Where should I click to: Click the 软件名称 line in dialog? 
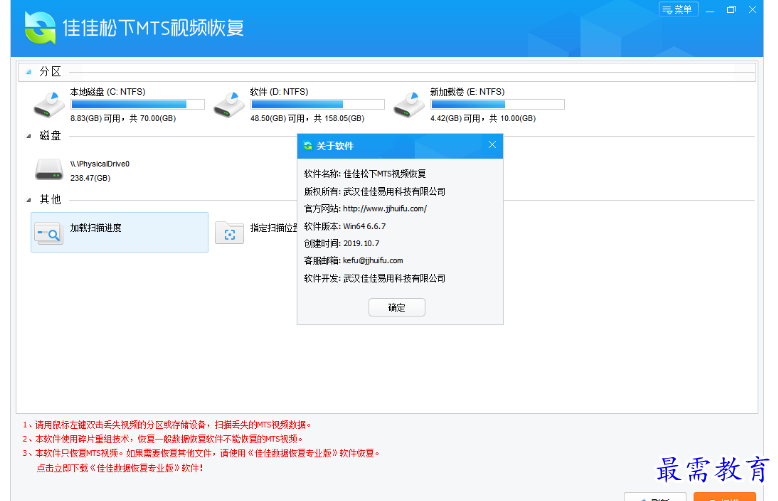(x=365, y=174)
